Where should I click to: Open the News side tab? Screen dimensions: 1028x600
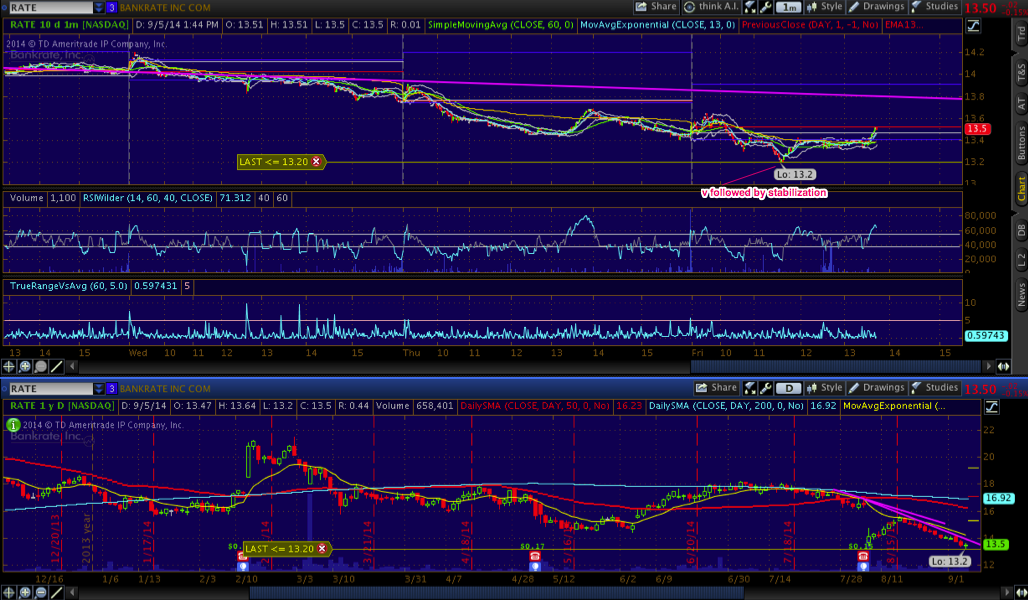coord(1020,294)
